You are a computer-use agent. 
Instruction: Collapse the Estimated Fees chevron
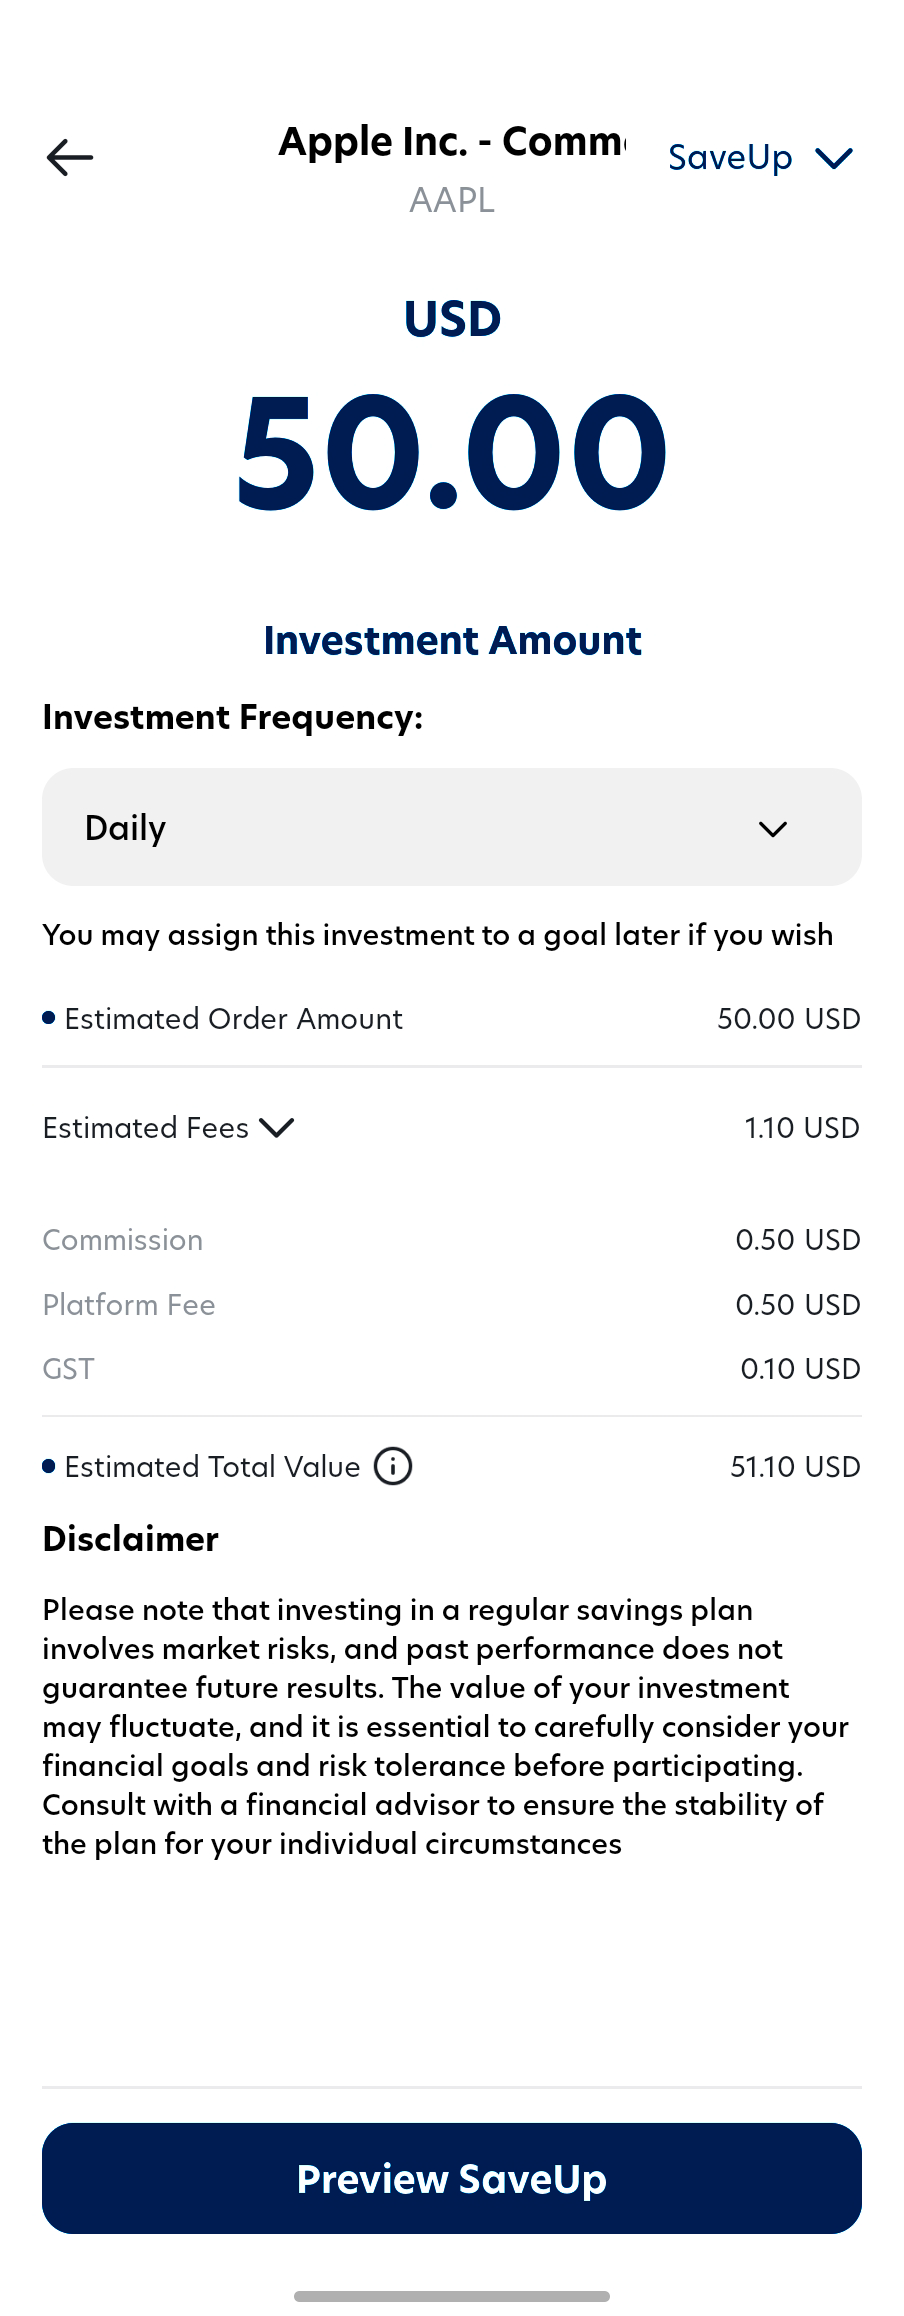coord(277,1128)
